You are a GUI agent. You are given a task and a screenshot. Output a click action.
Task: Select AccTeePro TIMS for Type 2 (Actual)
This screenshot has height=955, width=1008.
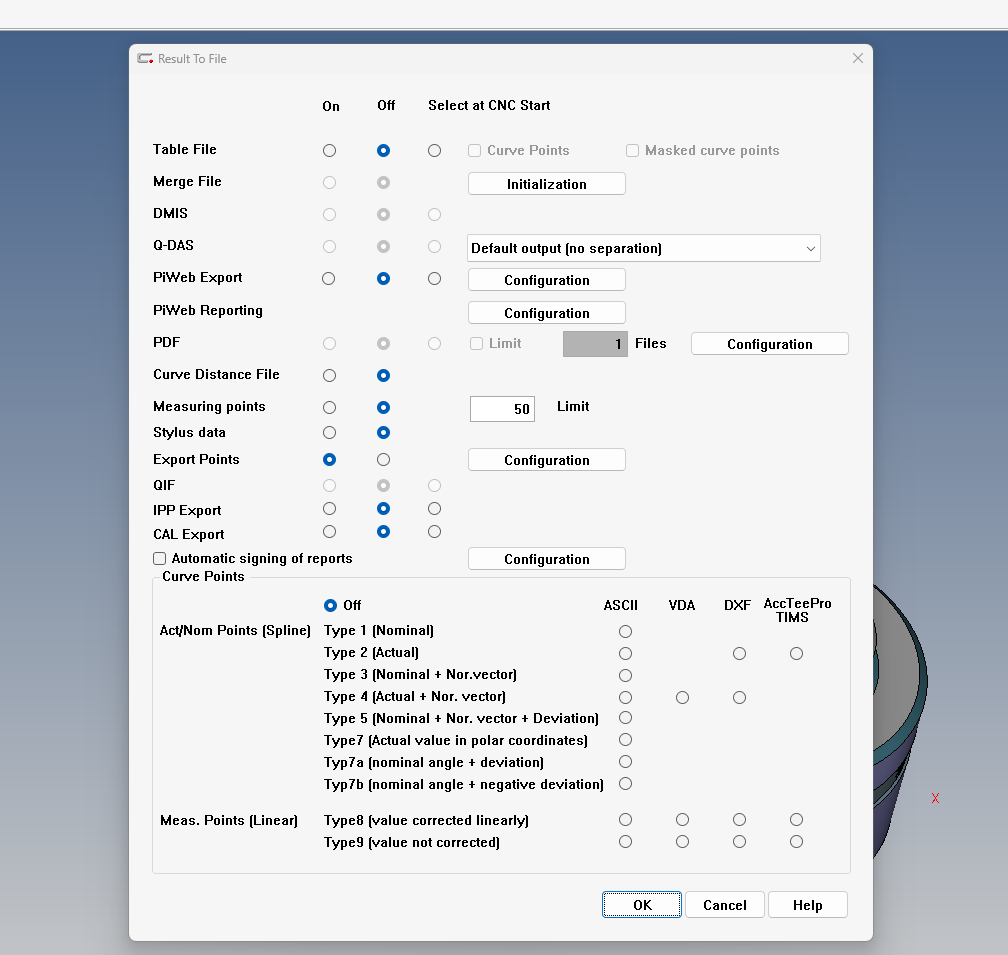tap(796, 654)
